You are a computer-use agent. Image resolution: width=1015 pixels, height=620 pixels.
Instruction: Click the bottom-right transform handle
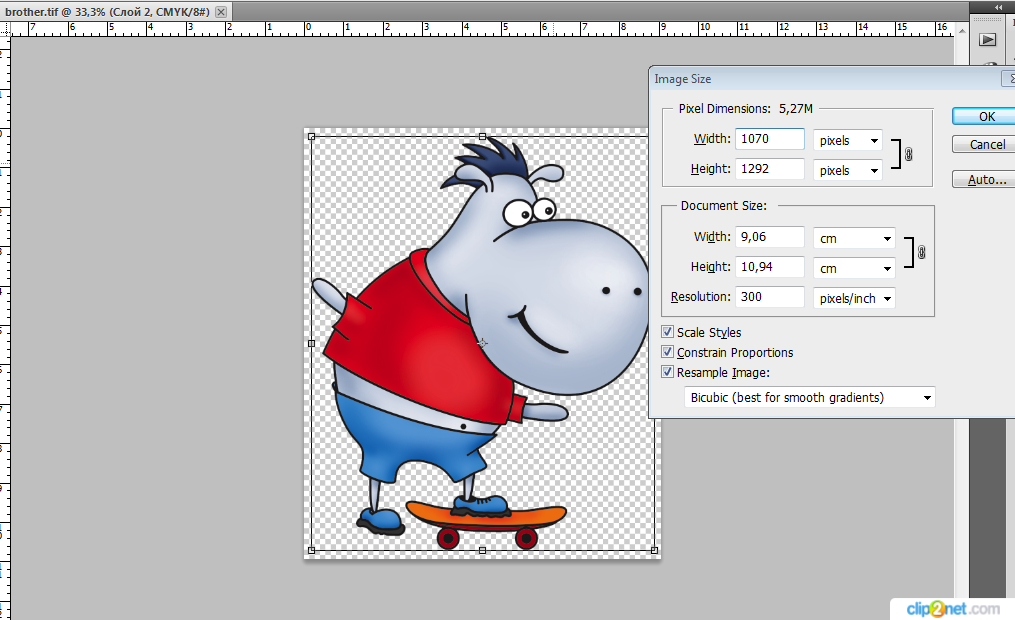point(654,550)
